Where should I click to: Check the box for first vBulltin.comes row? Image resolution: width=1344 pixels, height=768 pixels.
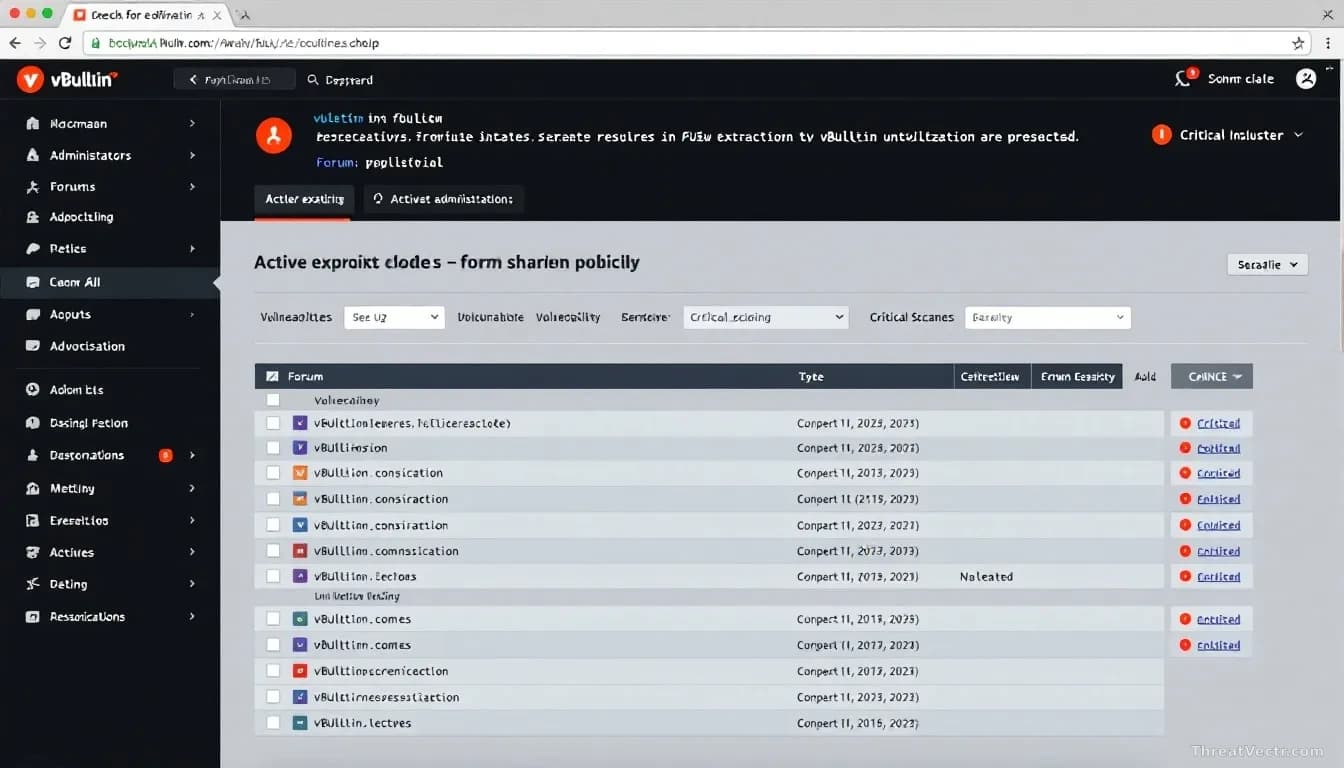click(x=273, y=619)
